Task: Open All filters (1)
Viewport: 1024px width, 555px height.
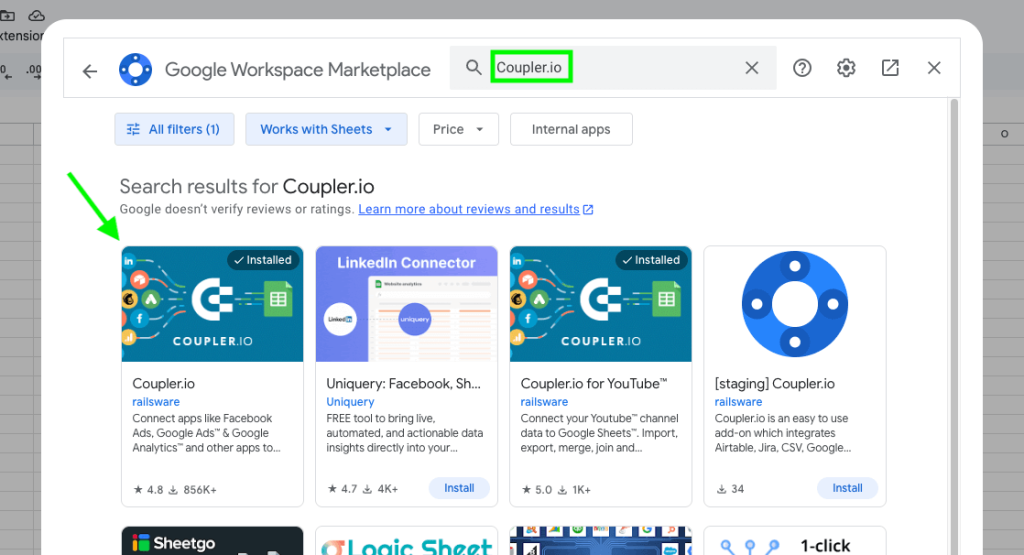Action: tap(174, 129)
